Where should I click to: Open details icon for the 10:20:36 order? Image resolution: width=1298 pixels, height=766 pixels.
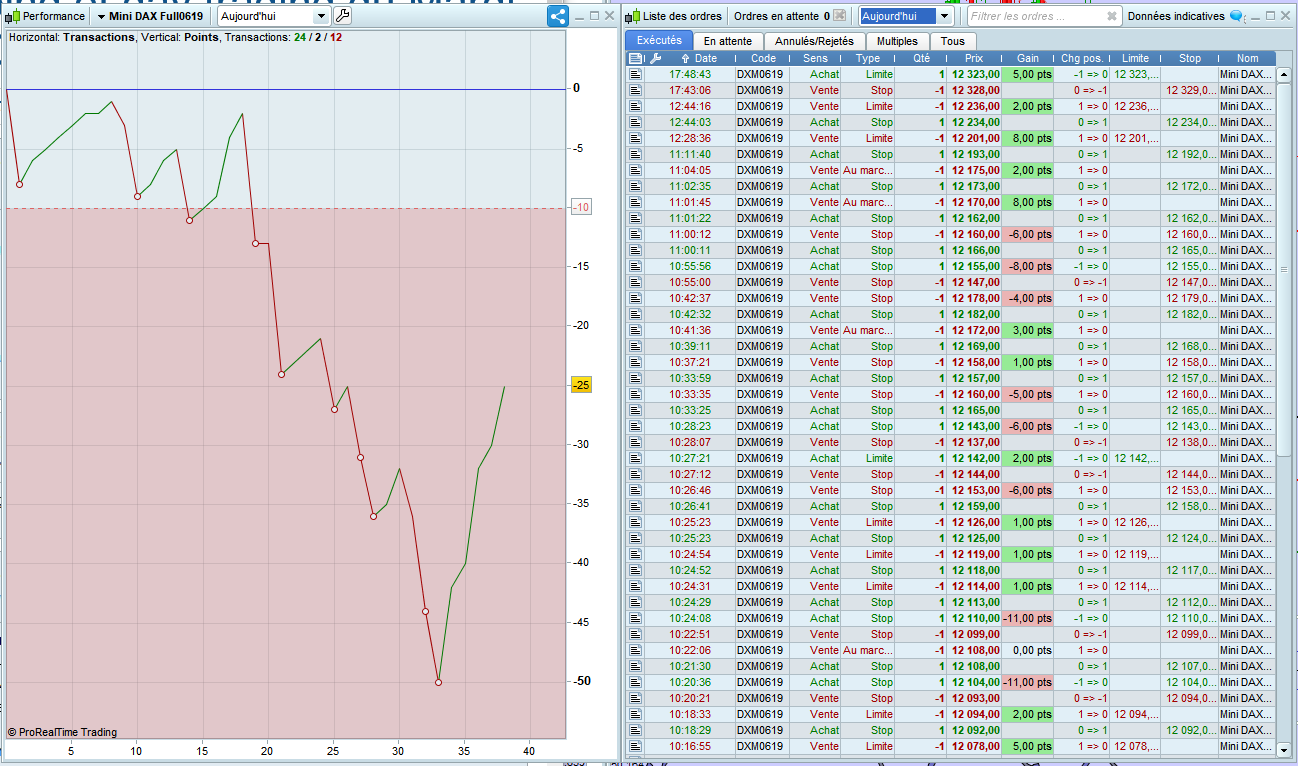click(635, 682)
